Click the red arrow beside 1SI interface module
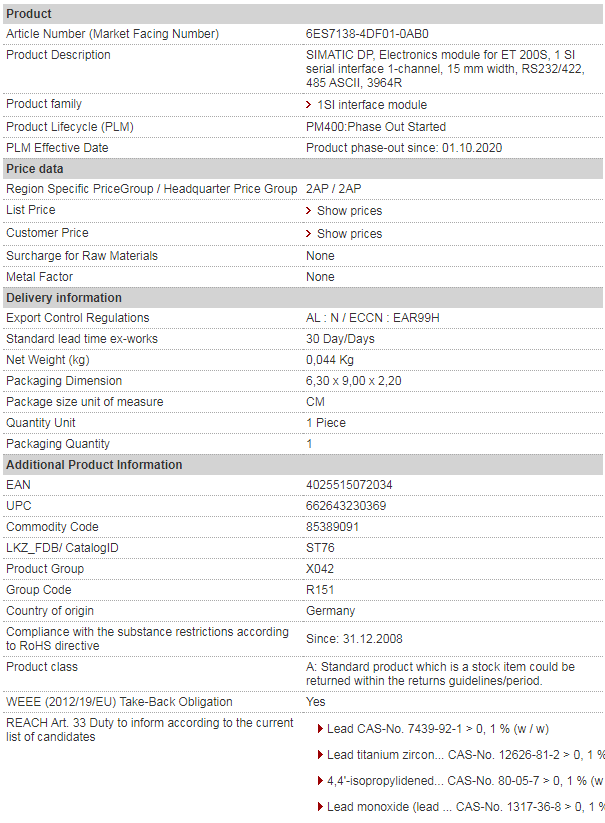 [x=309, y=105]
